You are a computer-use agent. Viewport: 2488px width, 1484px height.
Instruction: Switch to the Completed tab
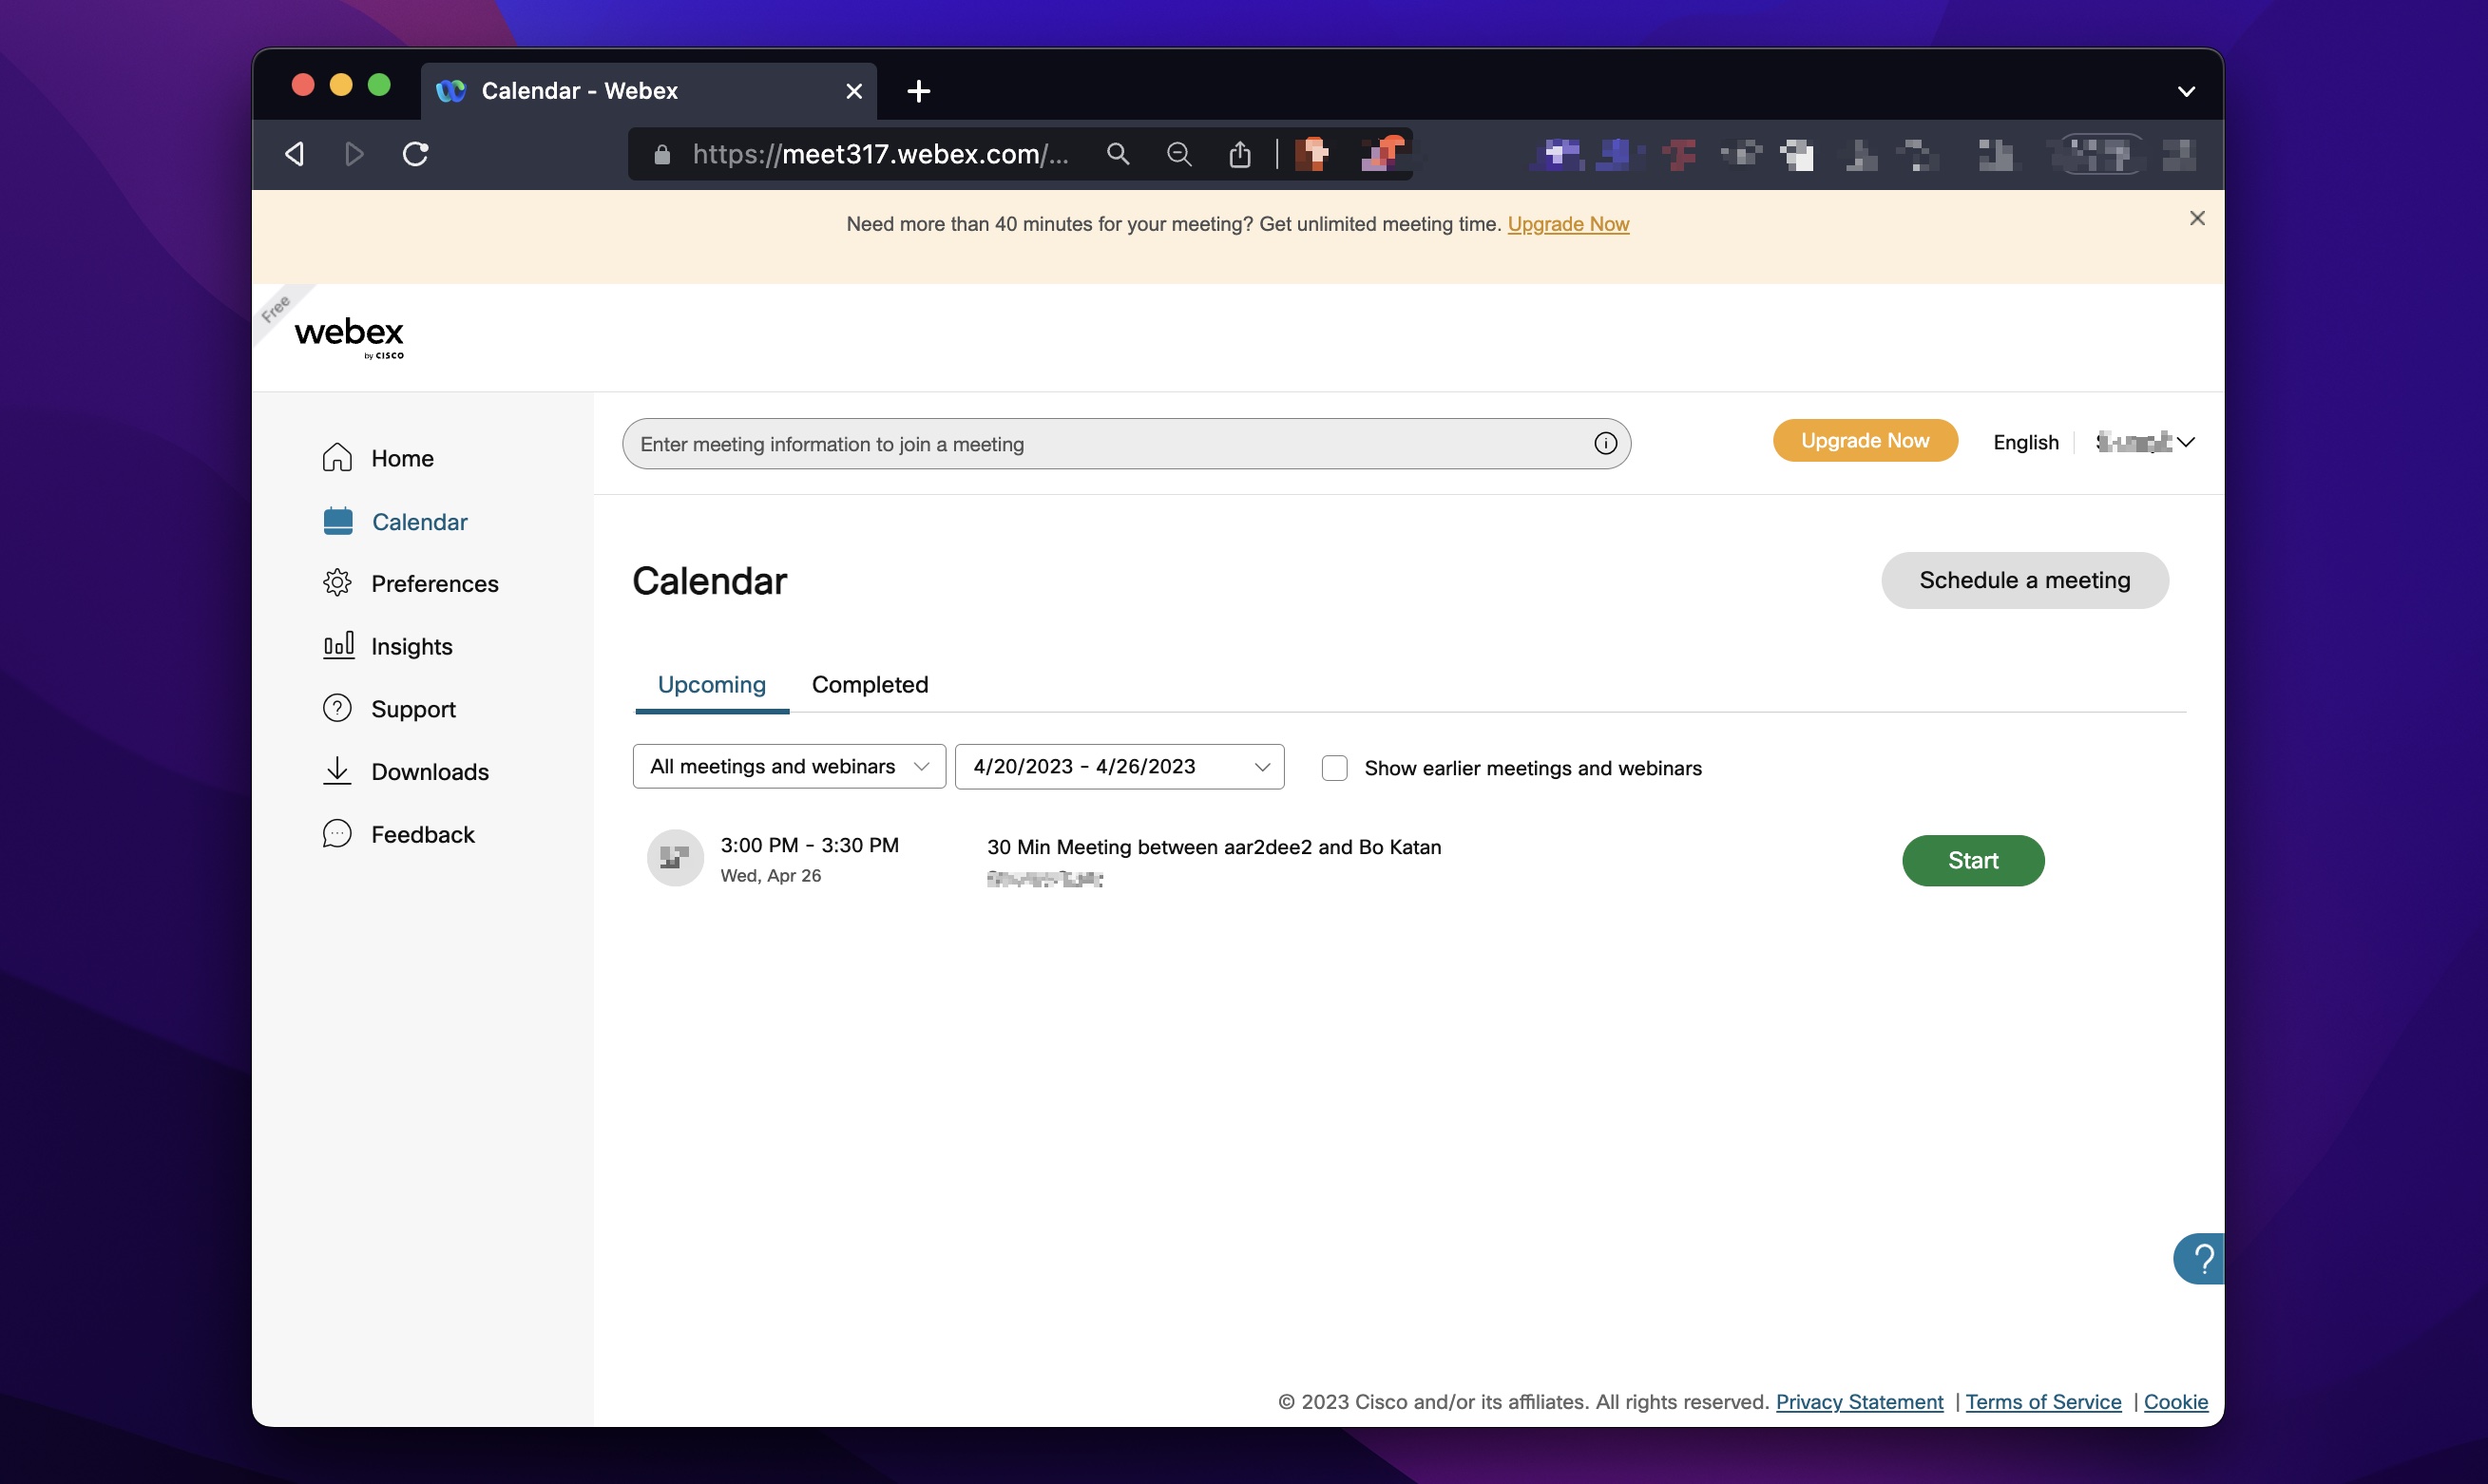(869, 685)
